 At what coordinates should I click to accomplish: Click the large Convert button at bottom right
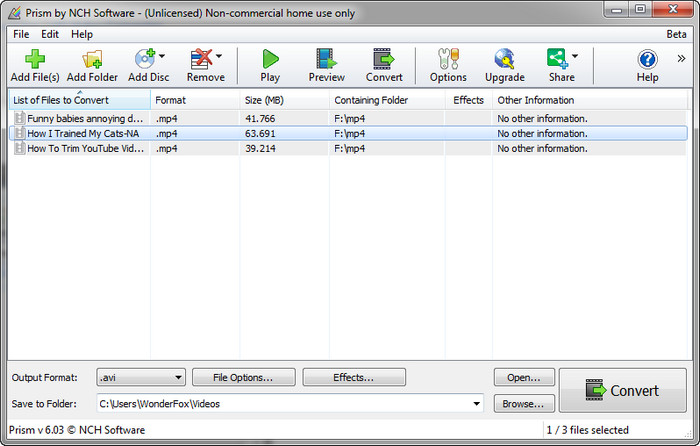tap(623, 390)
